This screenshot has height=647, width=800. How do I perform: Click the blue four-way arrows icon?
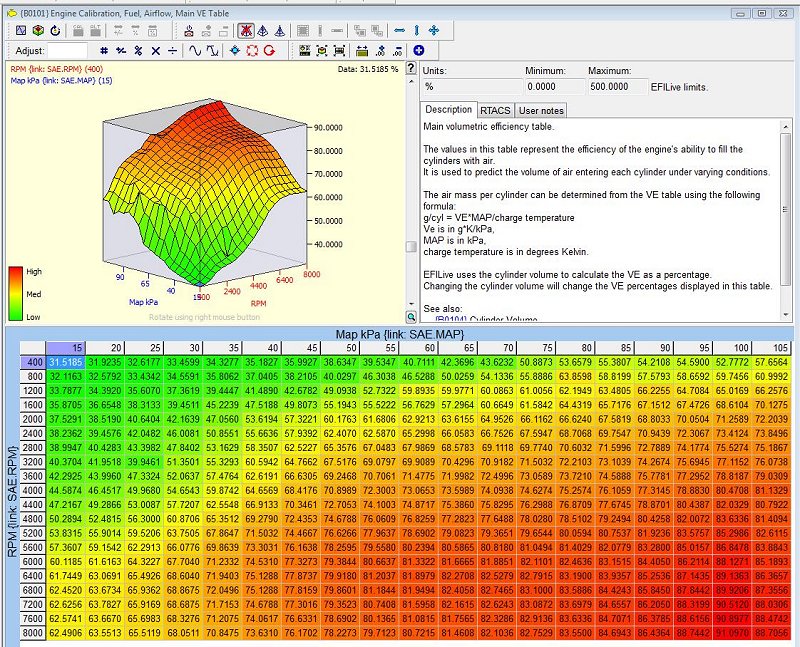tap(434, 31)
